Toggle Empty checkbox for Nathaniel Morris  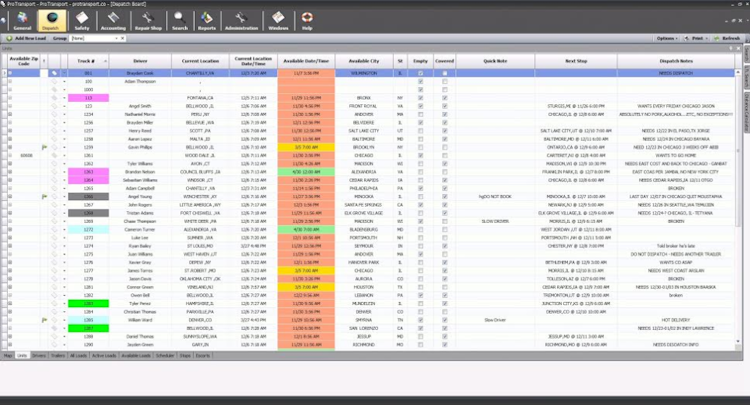(x=420, y=114)
